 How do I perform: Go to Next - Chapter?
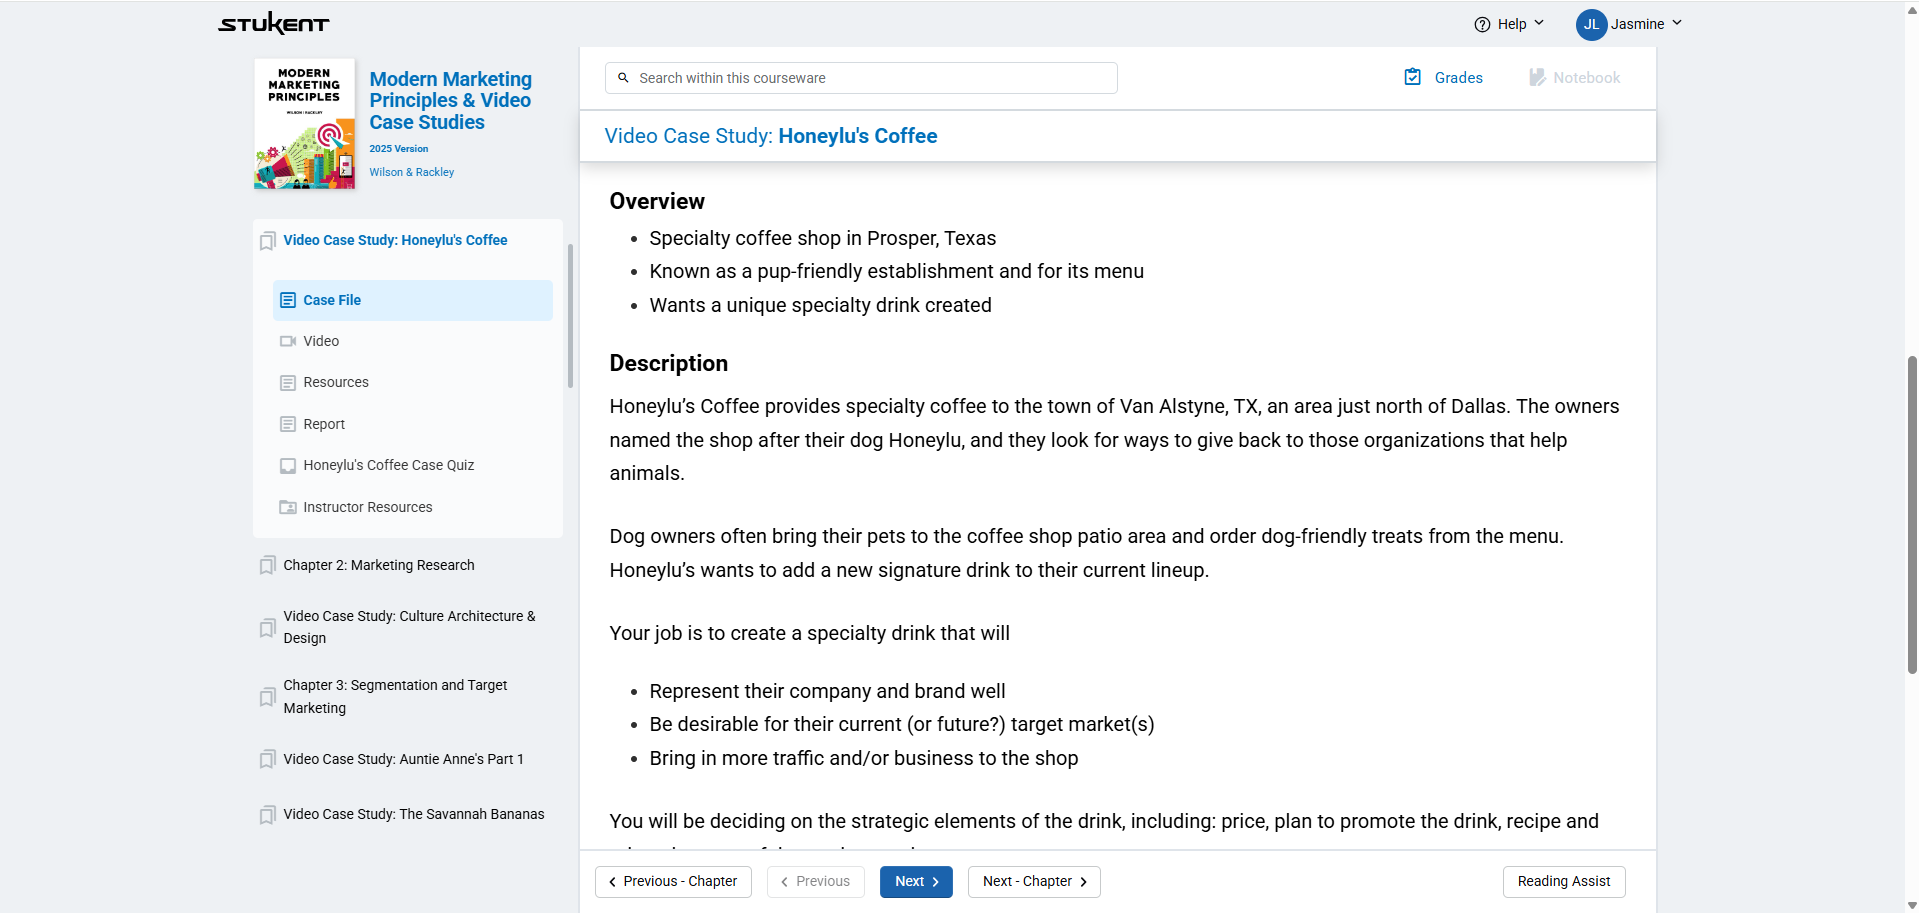1034,882
